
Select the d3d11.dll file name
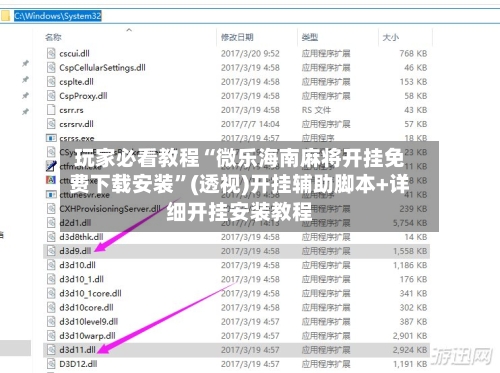[x=77, y=350]
